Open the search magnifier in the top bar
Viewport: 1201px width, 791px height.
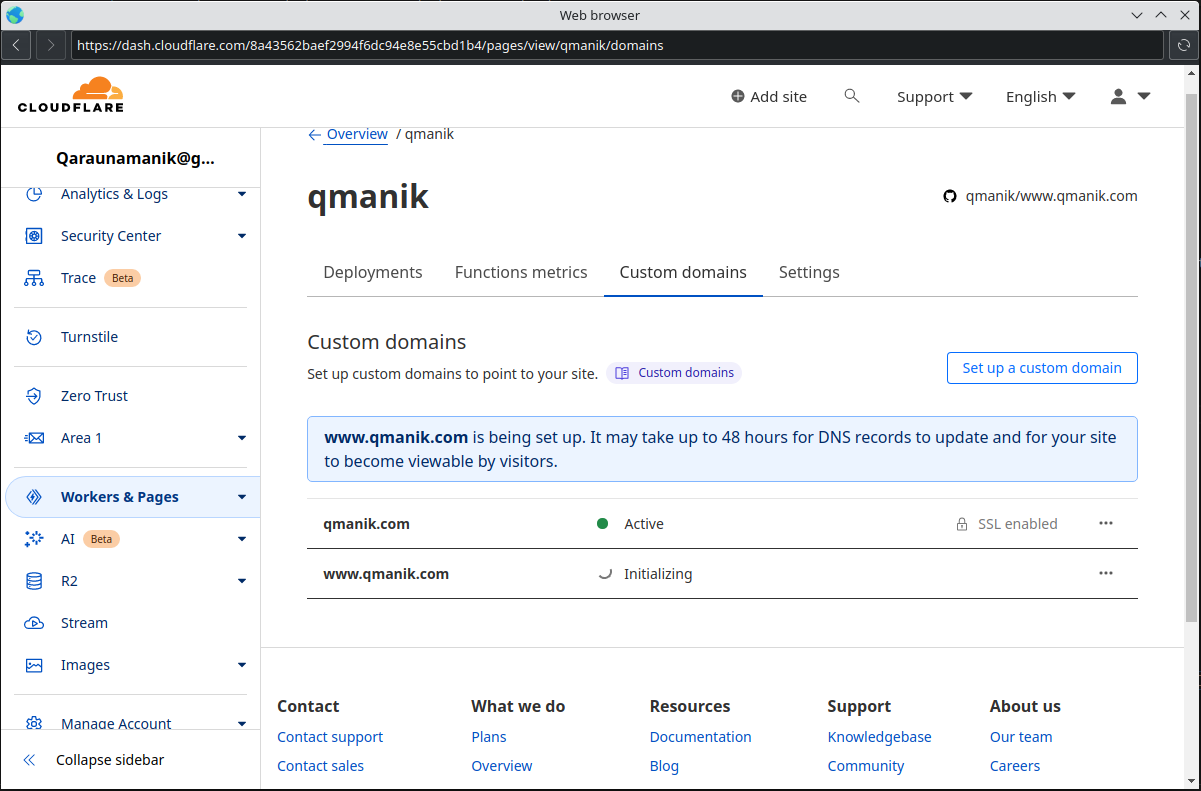click(x=851, y=96)
